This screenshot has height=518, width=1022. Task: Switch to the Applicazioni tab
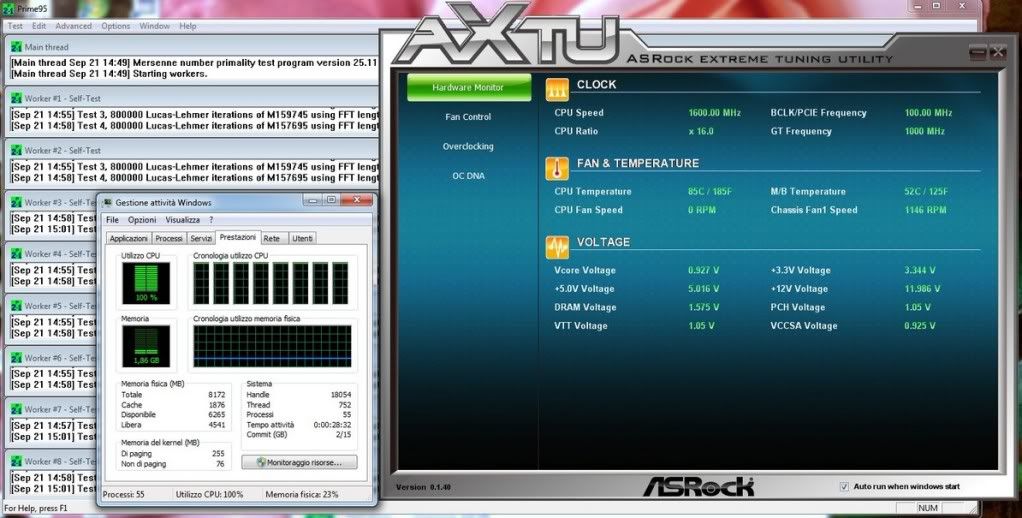click(x=128, y=238)
